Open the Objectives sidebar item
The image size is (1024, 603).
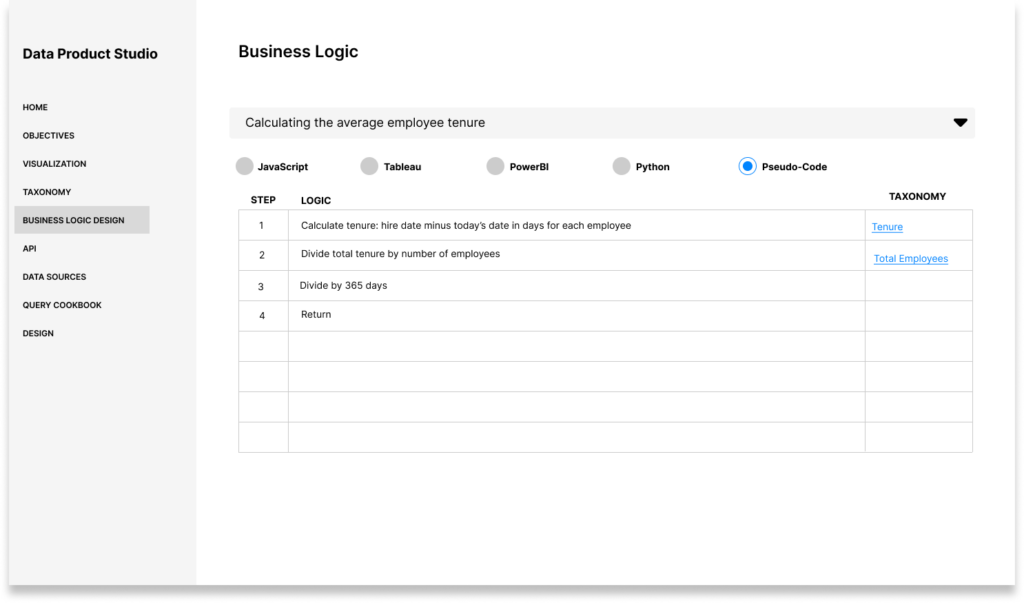click(x=48, y=135)
